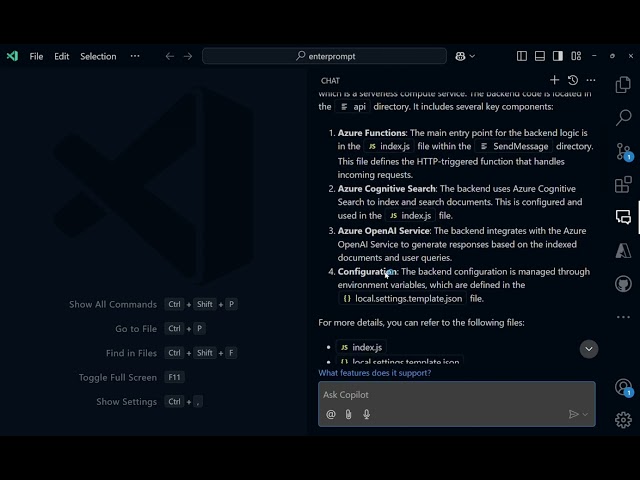Open the api directory link
The width and height of the screenshot is (640, 480).
tap(353, 107)
